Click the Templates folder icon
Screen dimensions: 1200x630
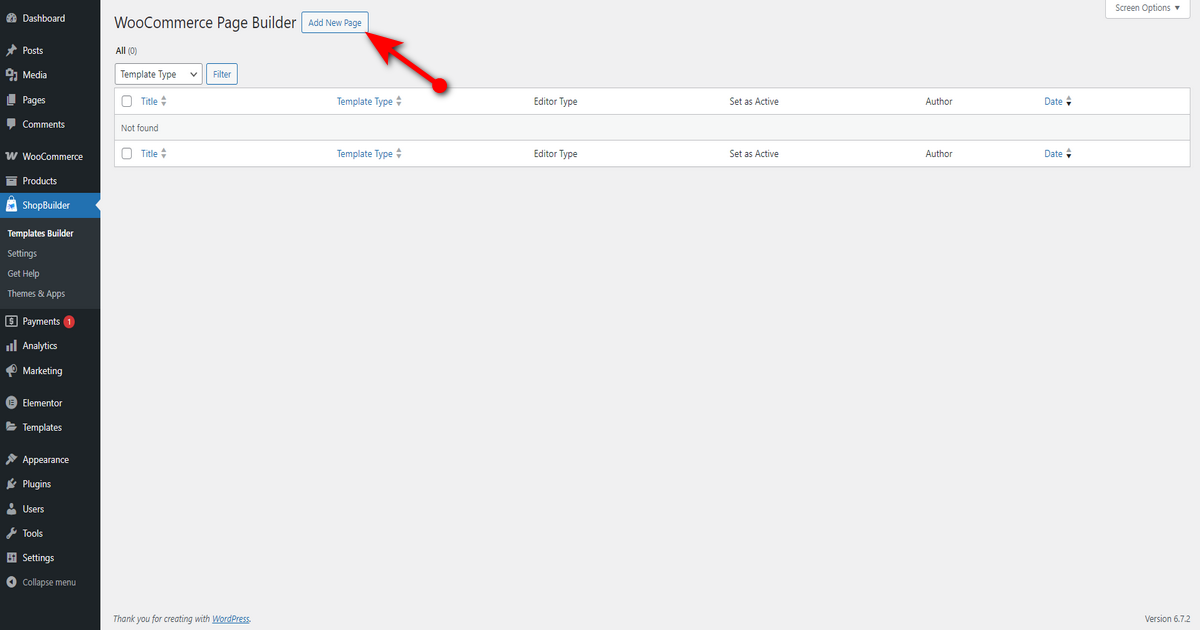[x=11, y=427]
